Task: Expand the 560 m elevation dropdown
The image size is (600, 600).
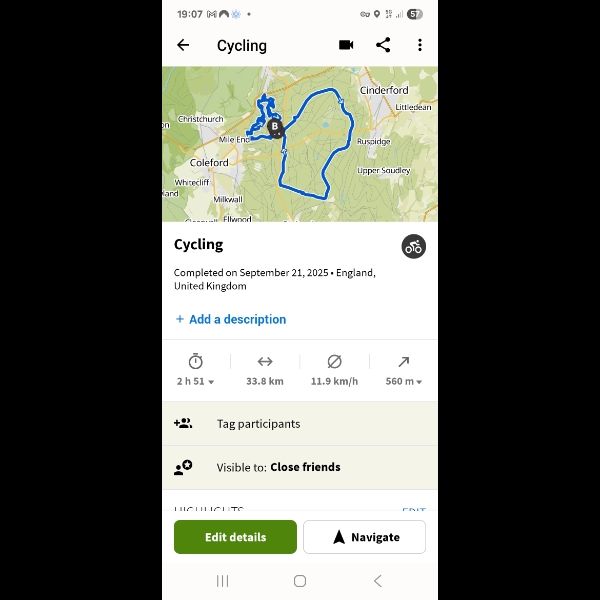Action: pyautogui.click(x=404, y=381)
